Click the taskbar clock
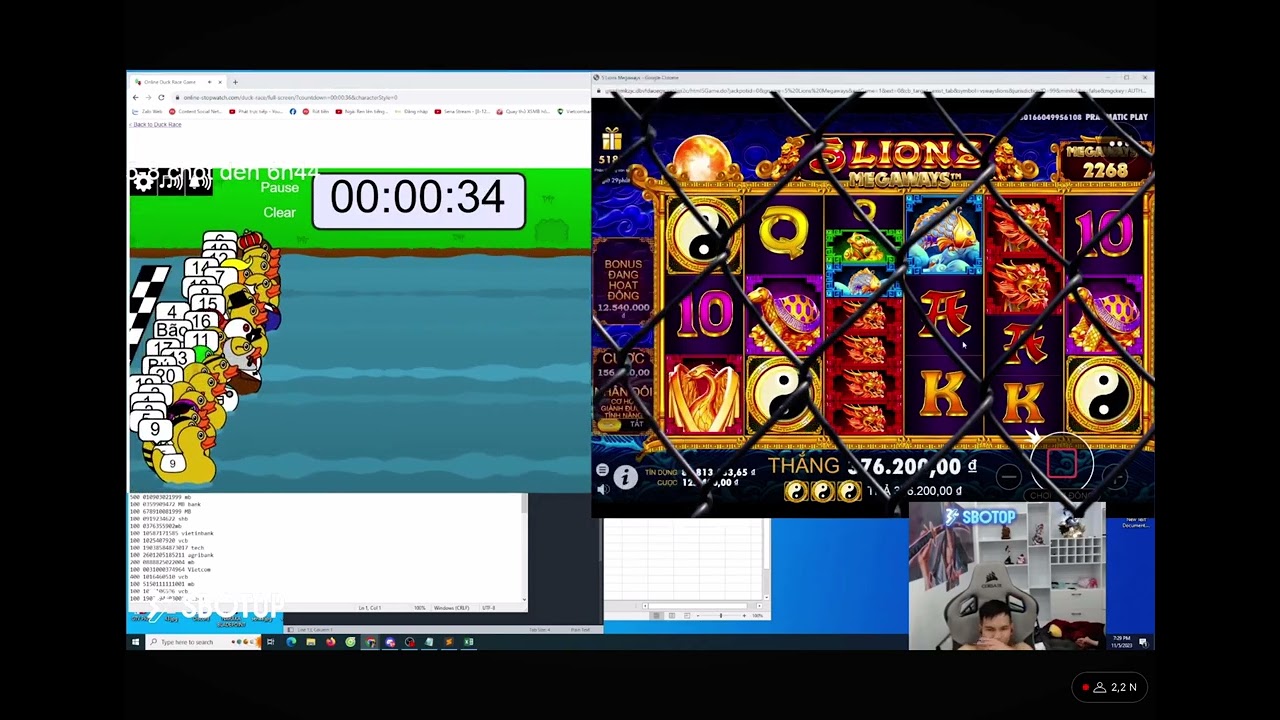The height and width of the screenshot is (720, 1280). 1121,640
